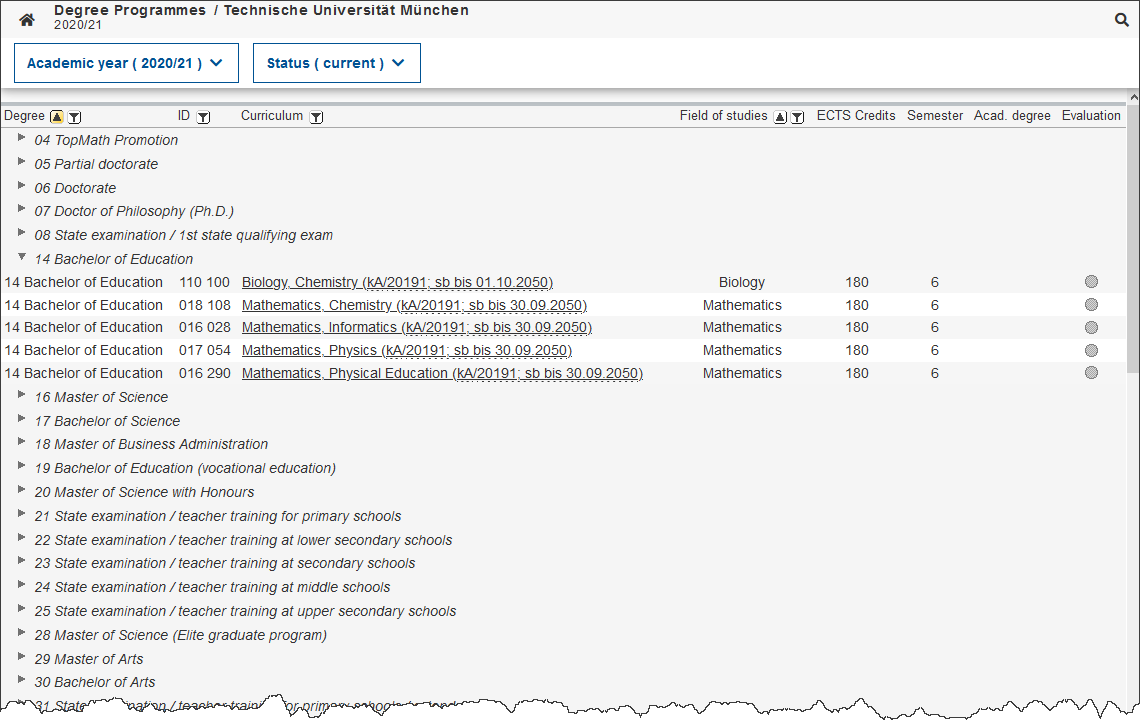Open filter for Curriculum column

316,117
